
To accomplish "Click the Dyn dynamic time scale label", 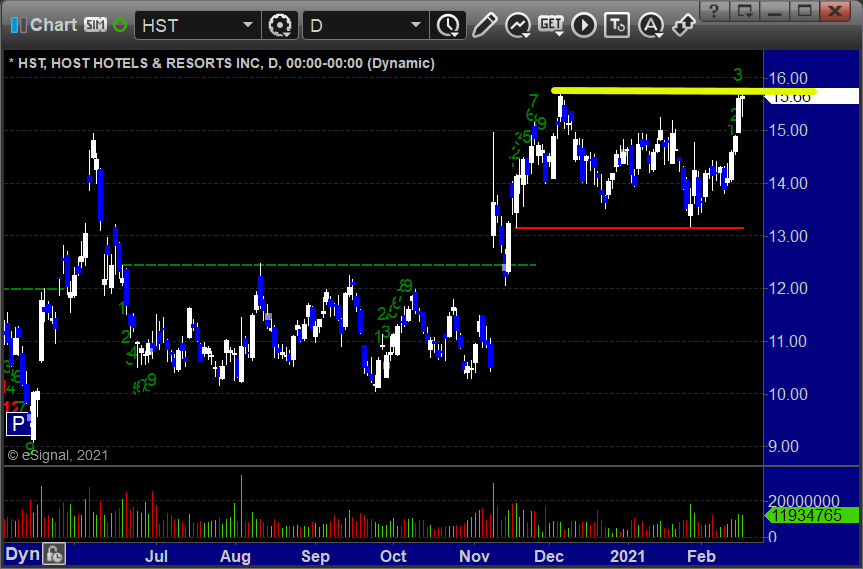I will 23,554.
